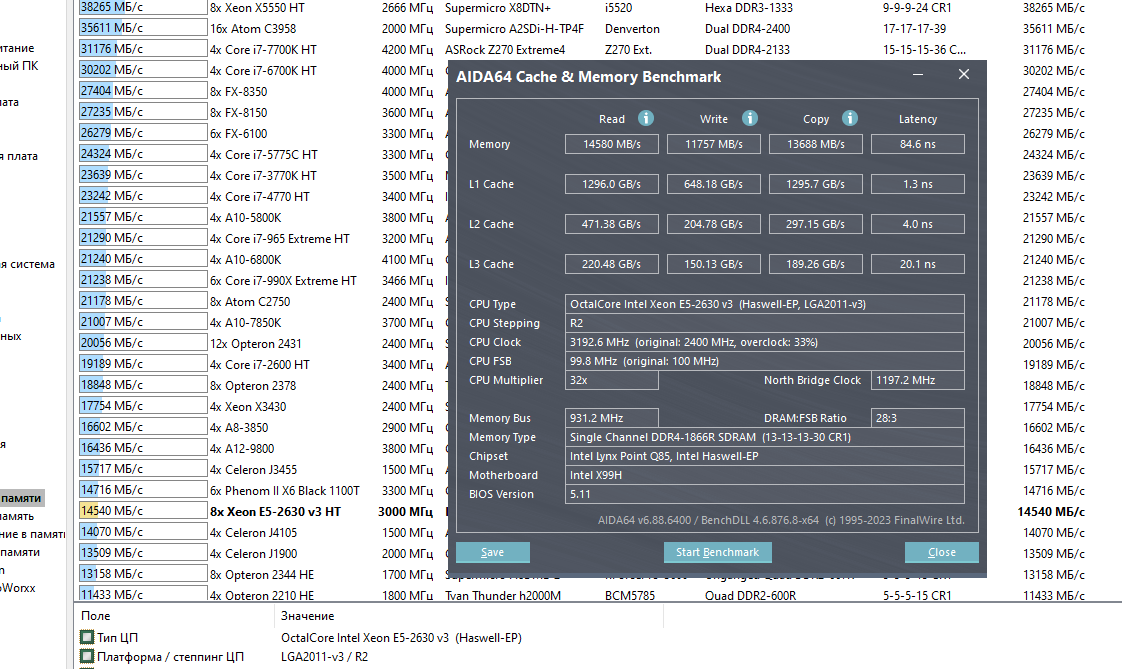Click the Тип ЦП field icon
1122x669 pixels.
coord(87,637)
